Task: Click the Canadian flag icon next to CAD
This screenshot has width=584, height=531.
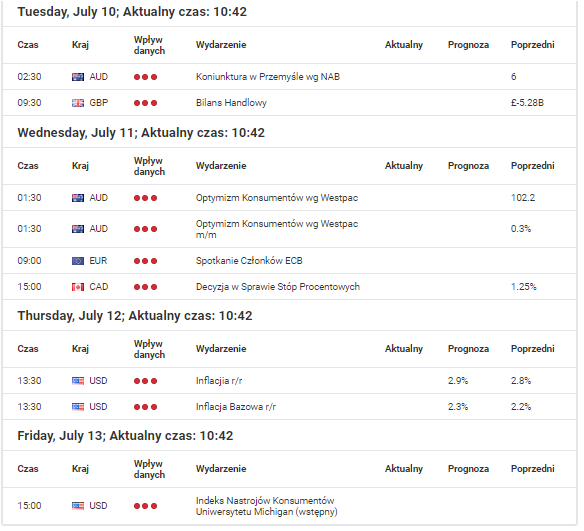Action: [78, 287]
